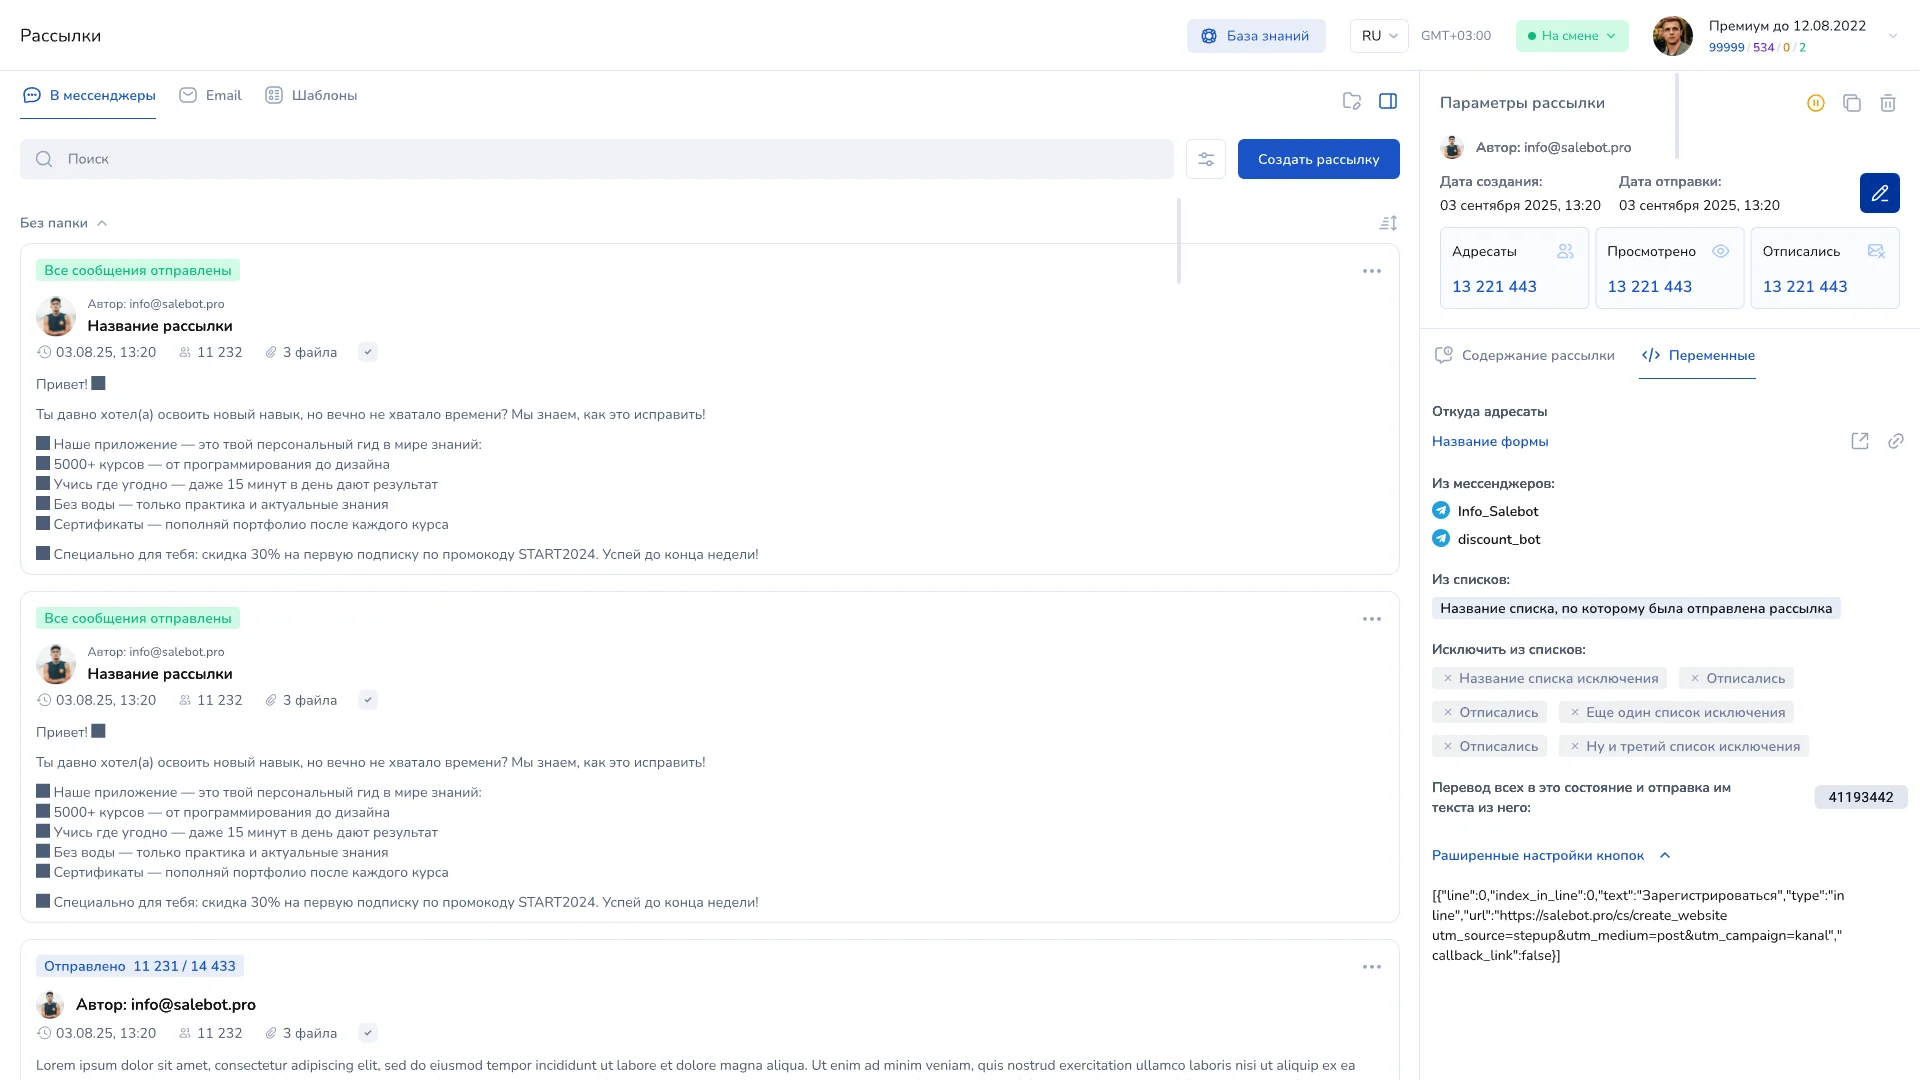Click into the 'Поиск' search field
The width and height of the screenshot is (1920, 1080).
click(600, 159)
